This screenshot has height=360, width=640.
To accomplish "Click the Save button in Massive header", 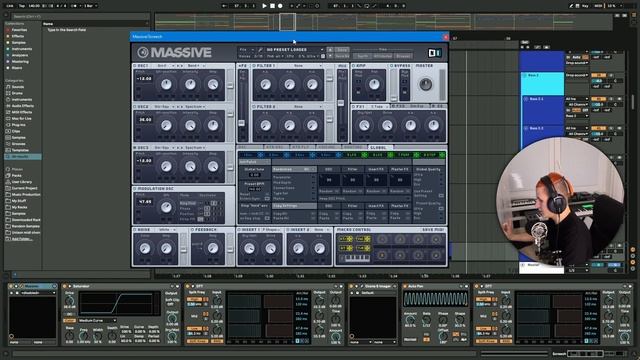I will (342, 49).
